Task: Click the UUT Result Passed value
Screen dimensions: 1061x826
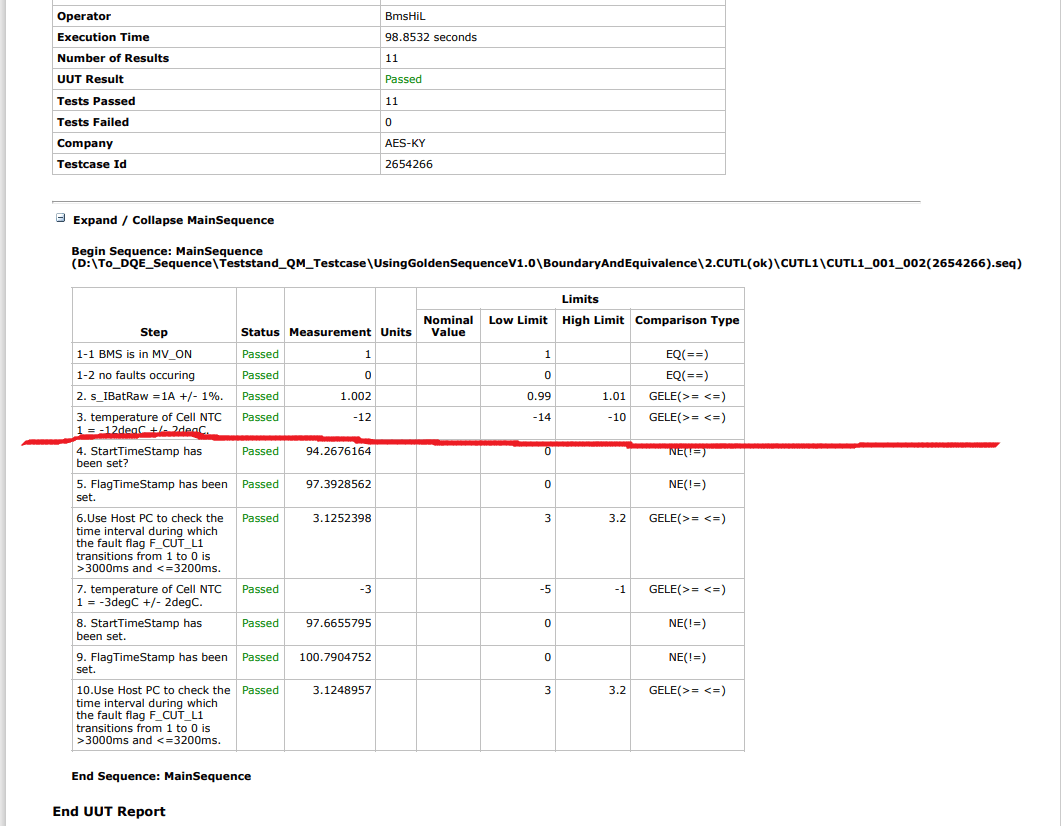Action: (x=403, y=79)
